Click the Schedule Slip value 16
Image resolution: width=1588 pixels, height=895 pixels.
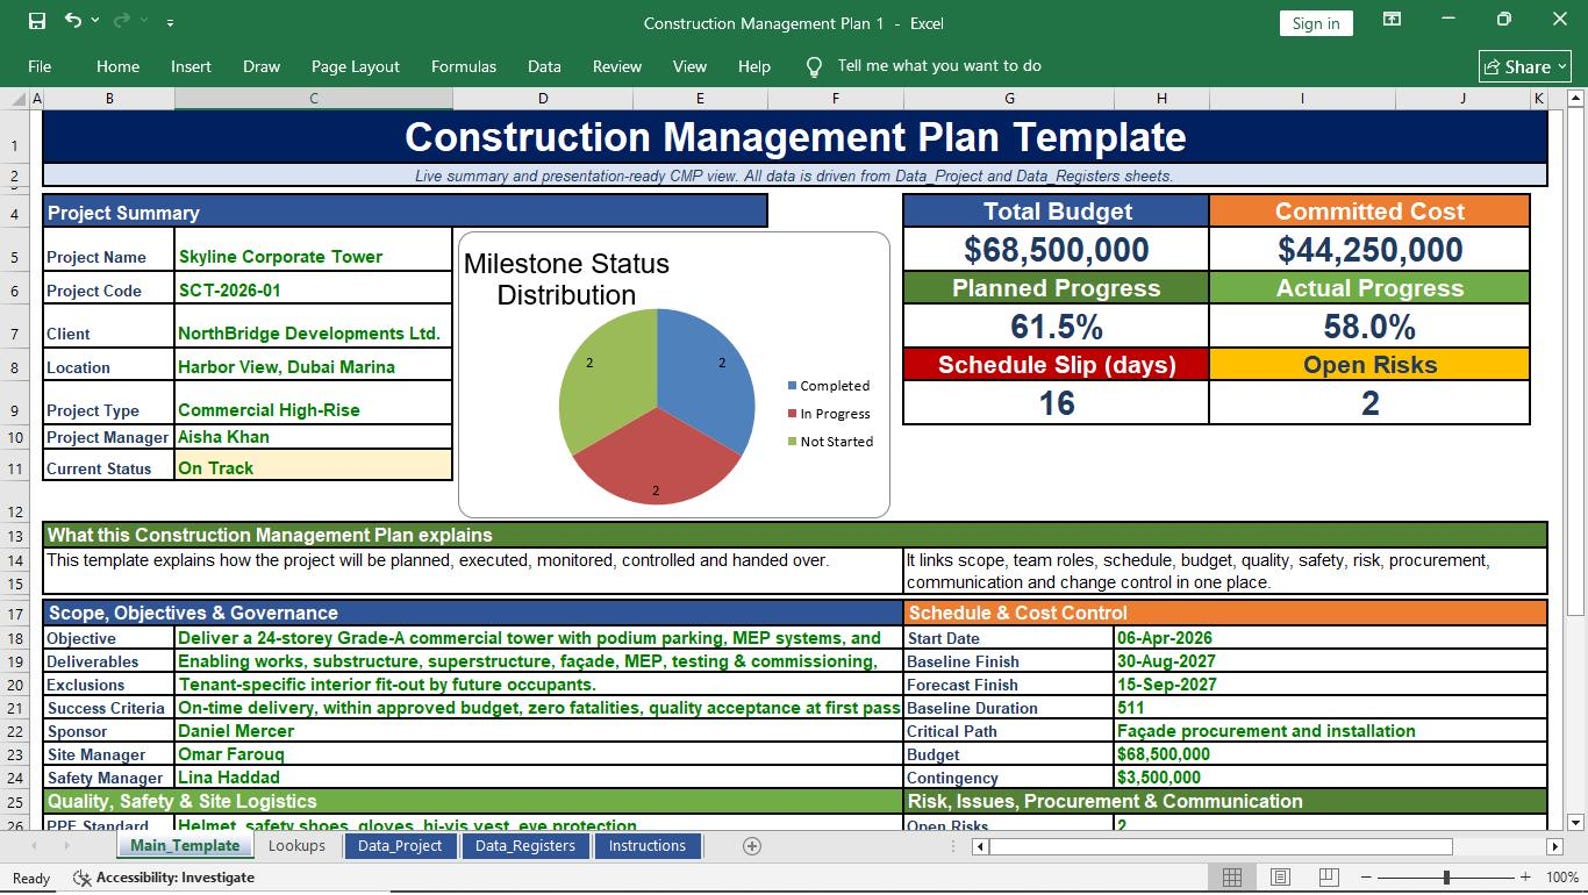[1056, 403]
